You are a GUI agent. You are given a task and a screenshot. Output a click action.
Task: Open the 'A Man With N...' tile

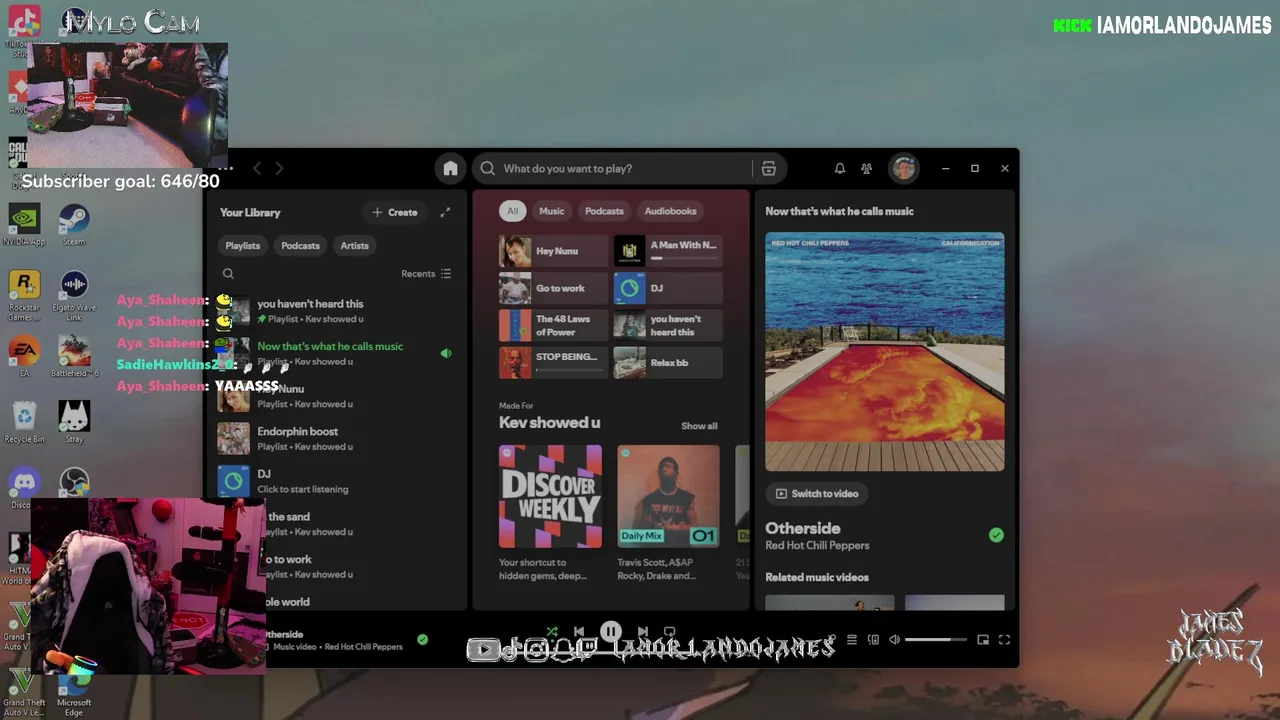click(668, 251)
